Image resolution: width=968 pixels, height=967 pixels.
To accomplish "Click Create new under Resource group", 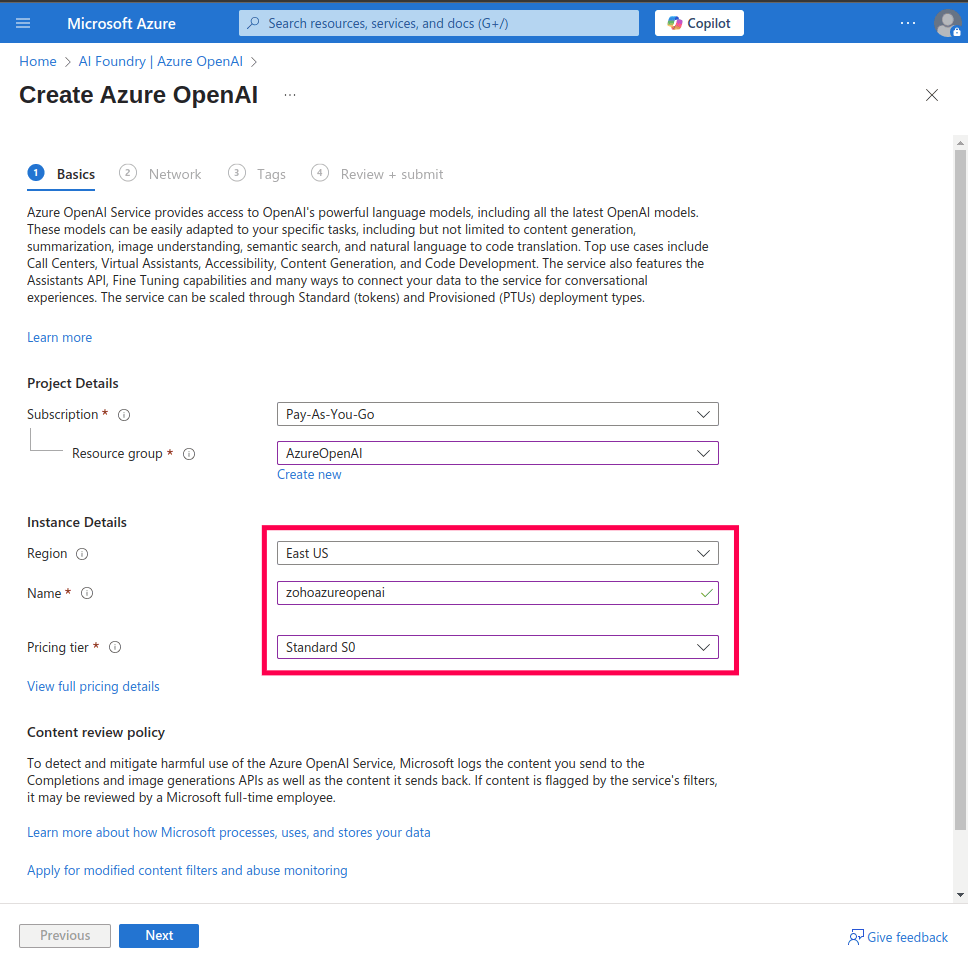I will point(309,473).
